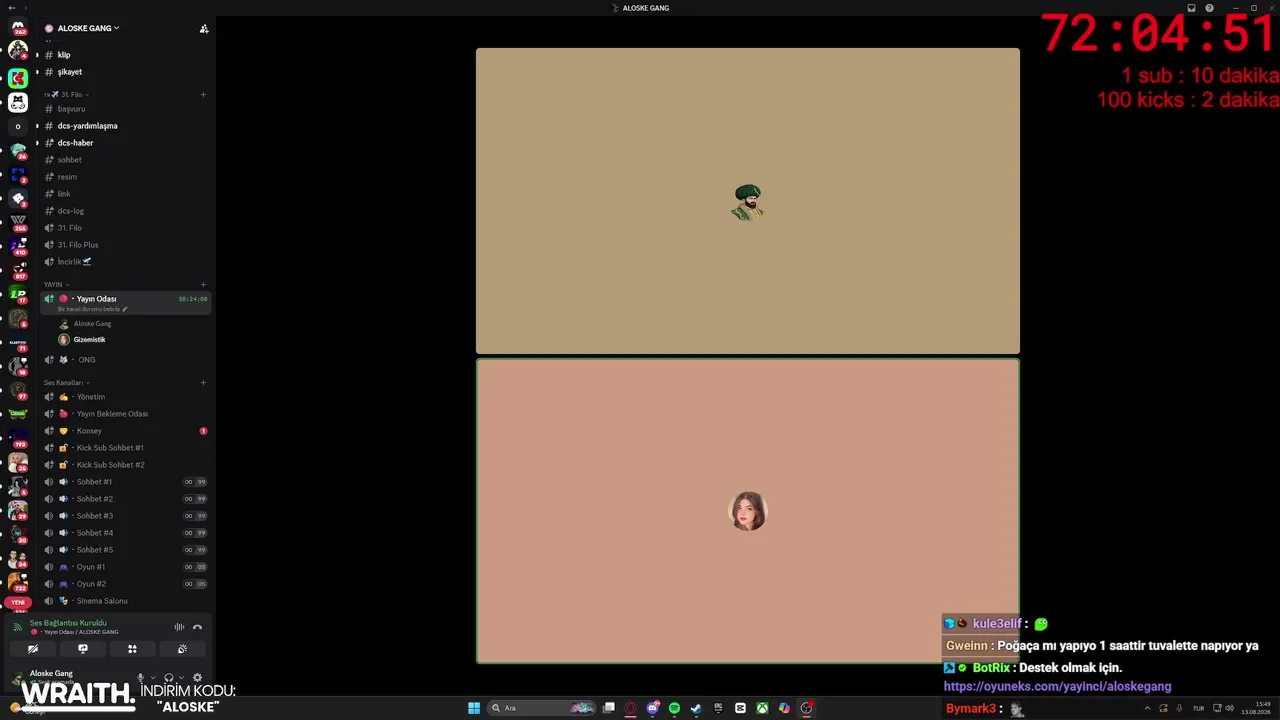Image resolution: width=1280 pixels, height=720 pixels.
Task: Open the white robot-face server icon
Action: [x=18, y=102]
